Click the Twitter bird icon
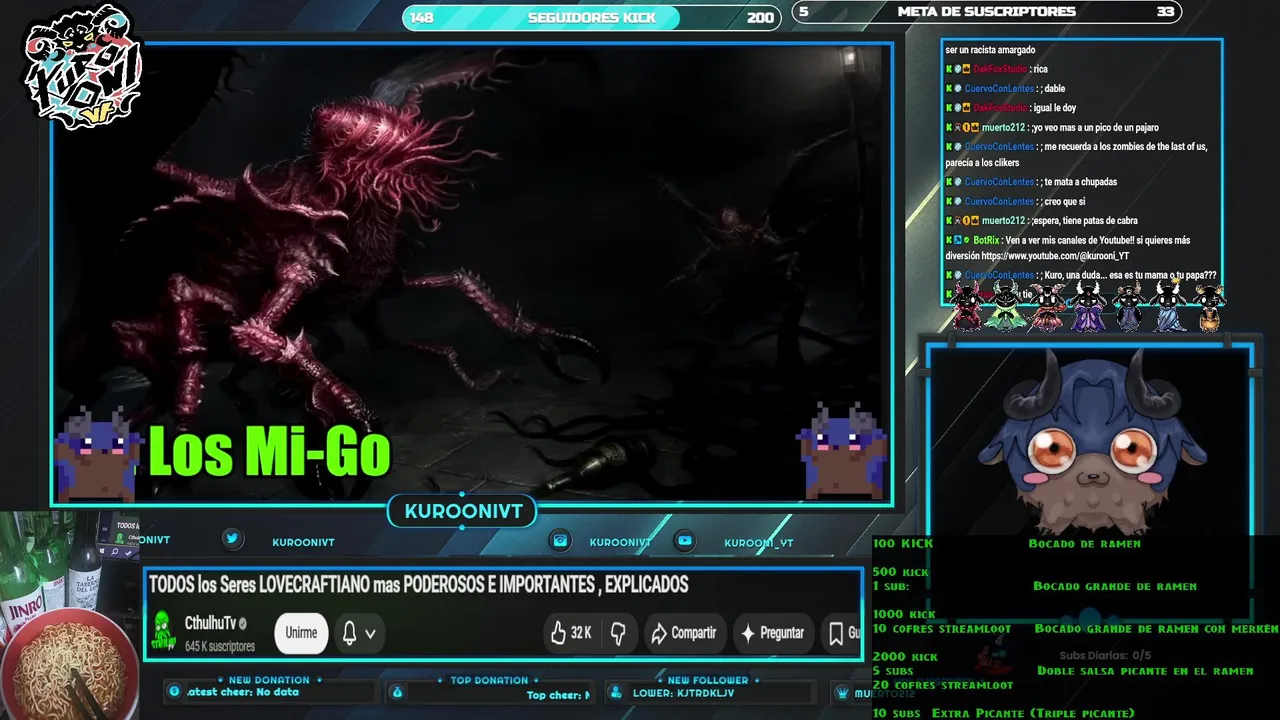The width and height of the screenshot is (1280, 720). click(232, 539)
